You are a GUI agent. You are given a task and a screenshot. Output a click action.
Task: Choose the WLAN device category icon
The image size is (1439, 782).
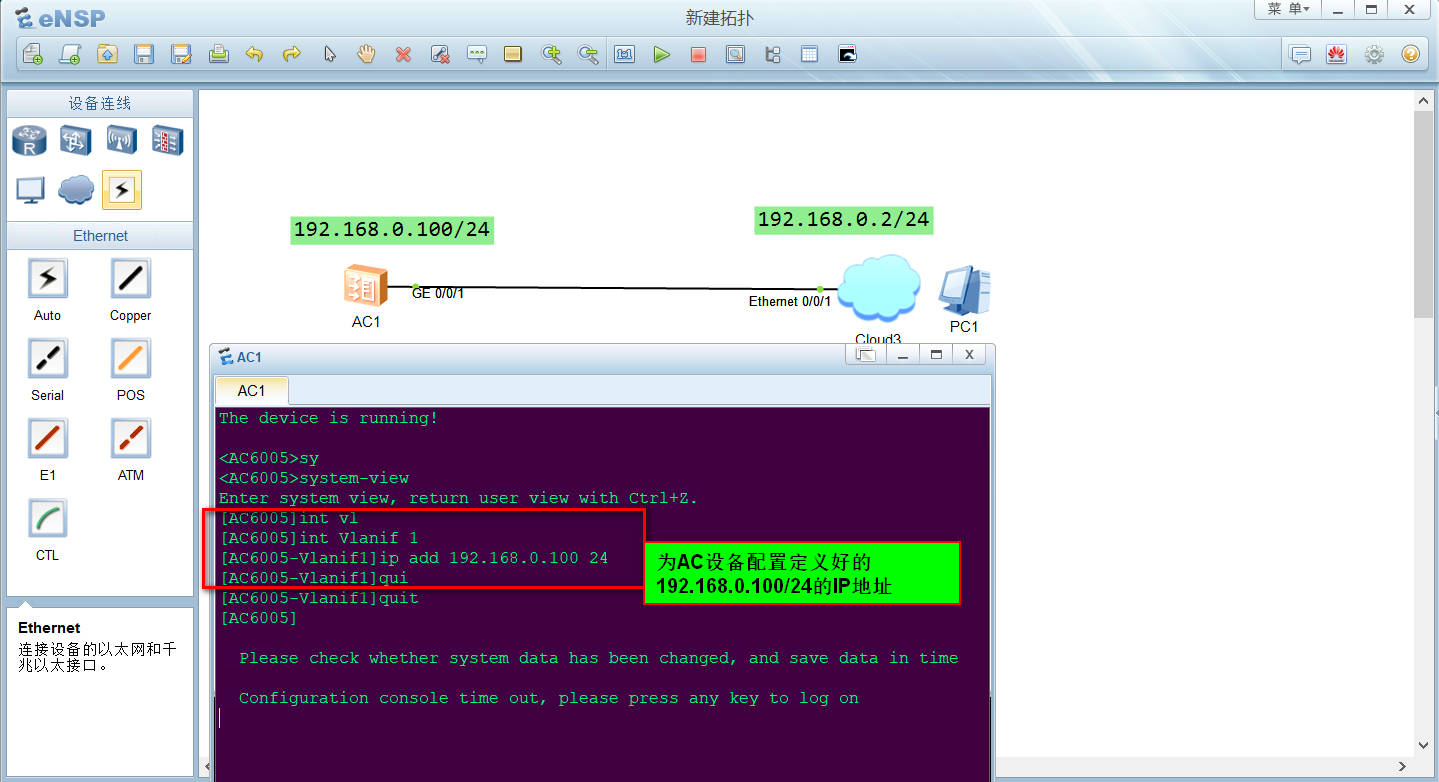pyautogui.click(x=122, y=141)
